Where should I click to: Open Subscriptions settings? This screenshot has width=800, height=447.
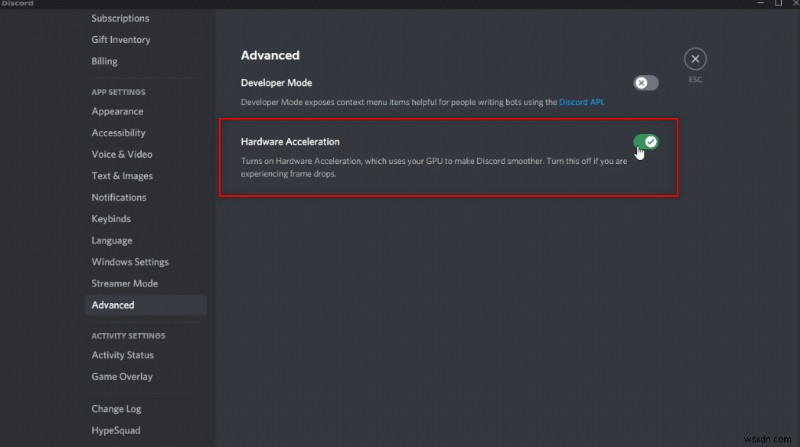click(120, 18)
